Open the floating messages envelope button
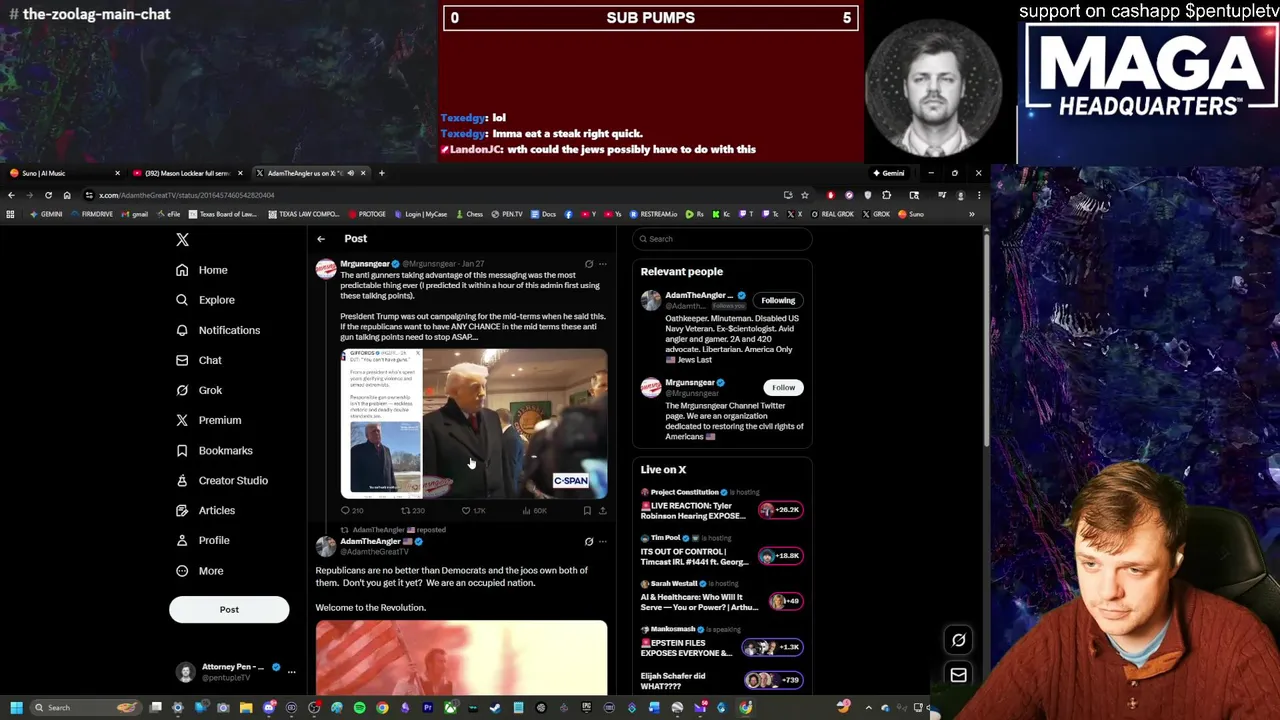1280x720 pixels. (958, 675)
